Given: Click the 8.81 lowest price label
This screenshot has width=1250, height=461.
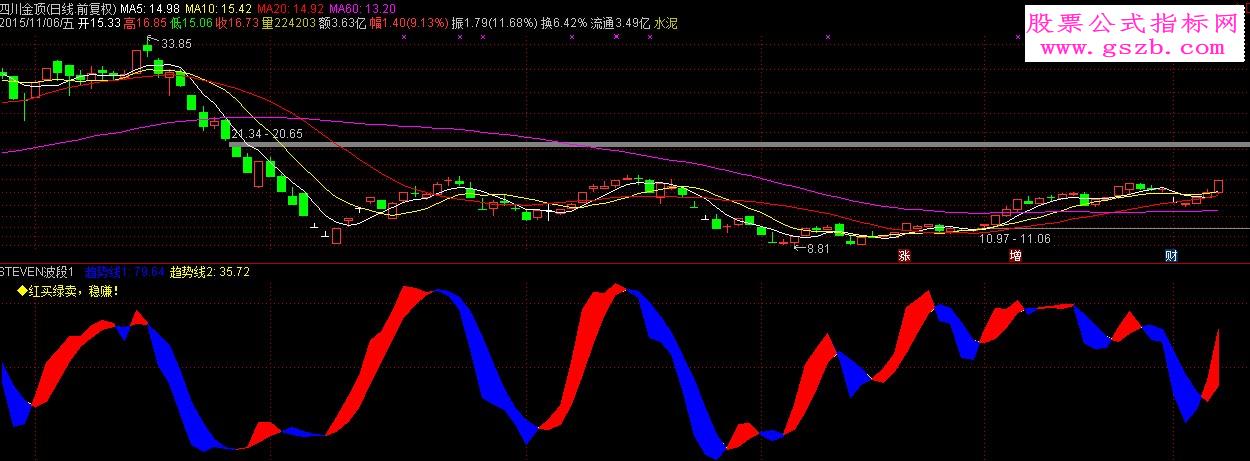Looking at the screenshot, I should coord(818,248).
